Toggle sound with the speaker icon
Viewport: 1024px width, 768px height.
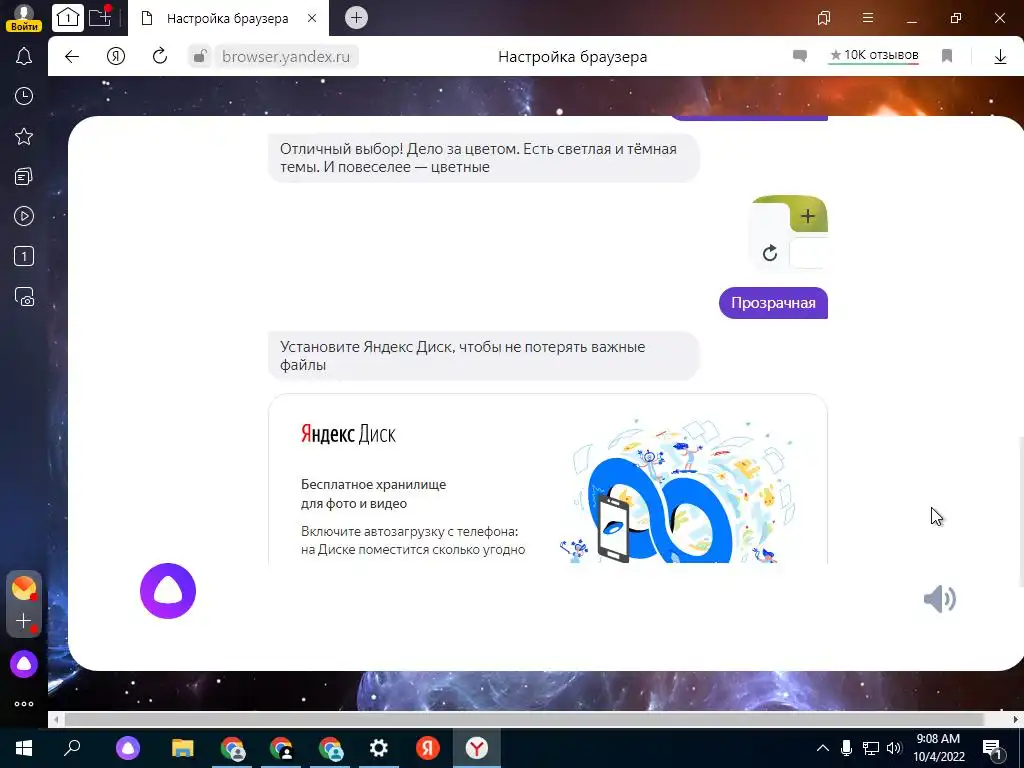(x=940, y=599)
